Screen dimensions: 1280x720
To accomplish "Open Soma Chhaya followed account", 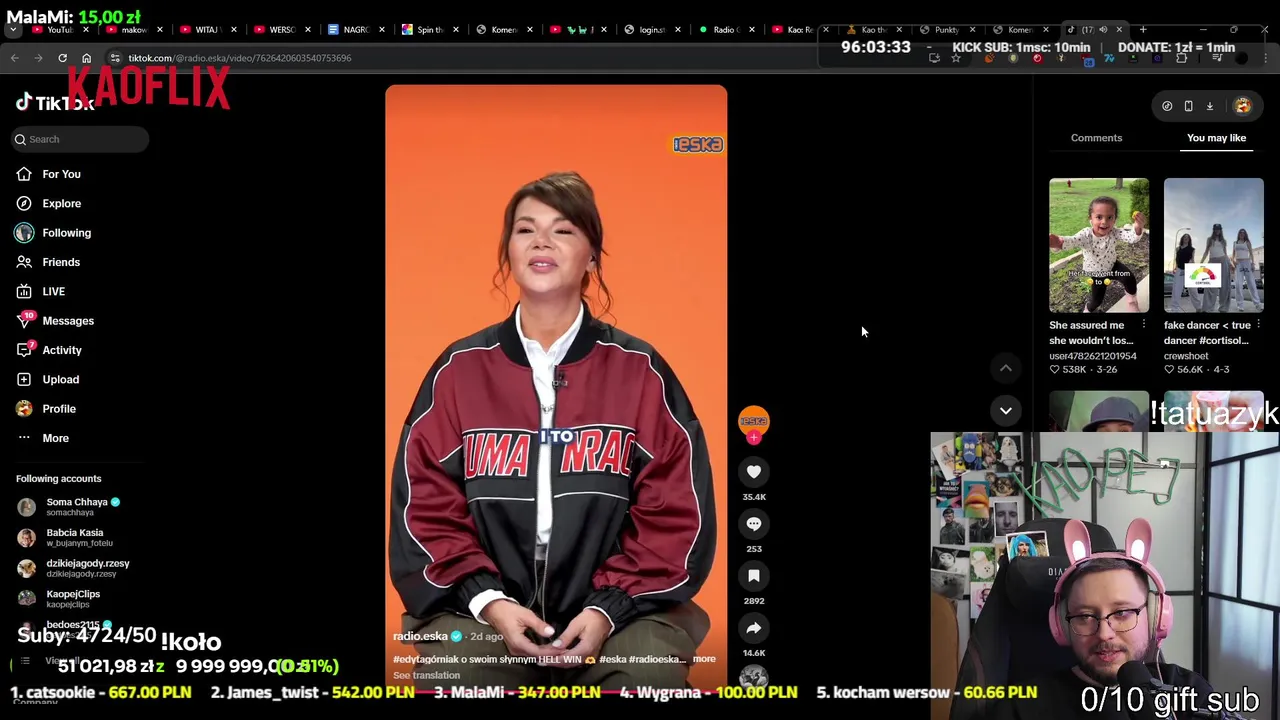I will [x=75, y=507].
